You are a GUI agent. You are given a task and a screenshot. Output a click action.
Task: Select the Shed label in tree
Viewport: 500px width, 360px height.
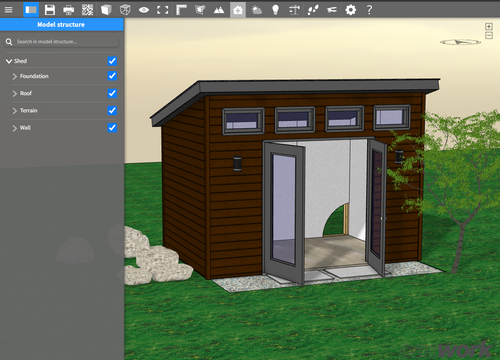click(x=20, y=61)
